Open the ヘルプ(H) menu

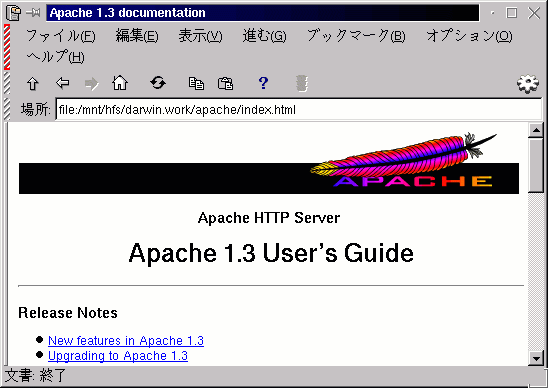(55, 57)
